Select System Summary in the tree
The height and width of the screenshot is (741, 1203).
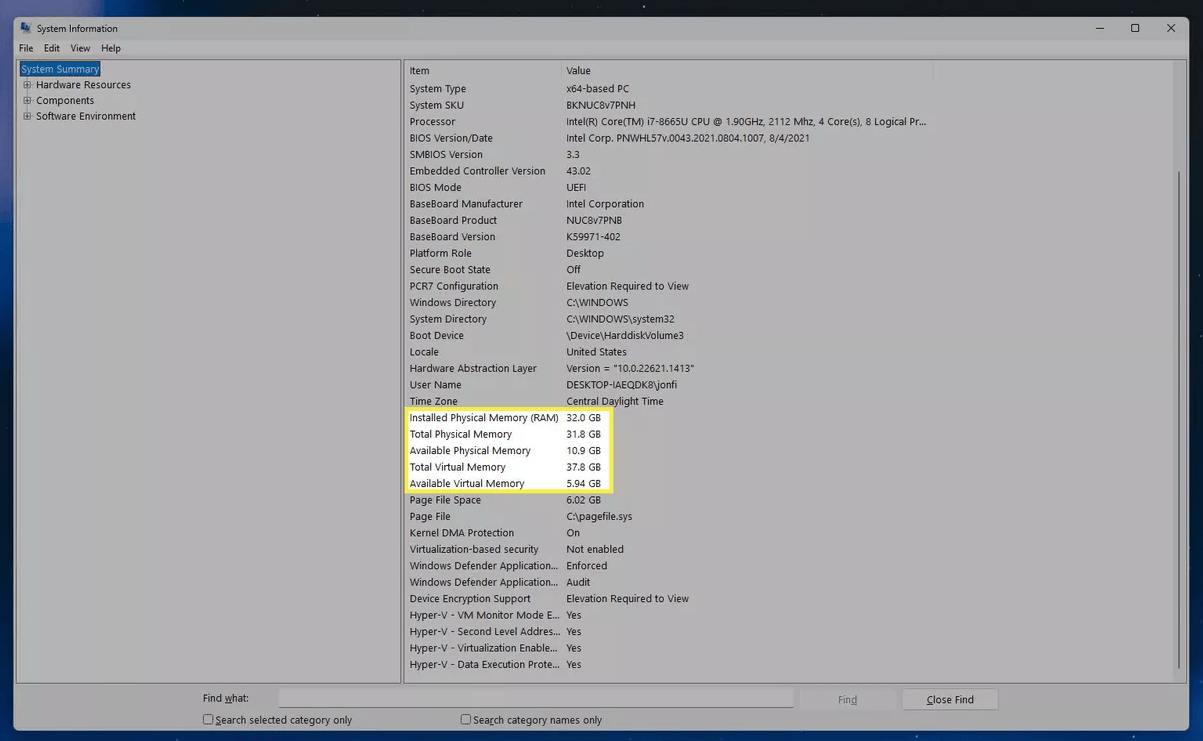tap(60, 69)
